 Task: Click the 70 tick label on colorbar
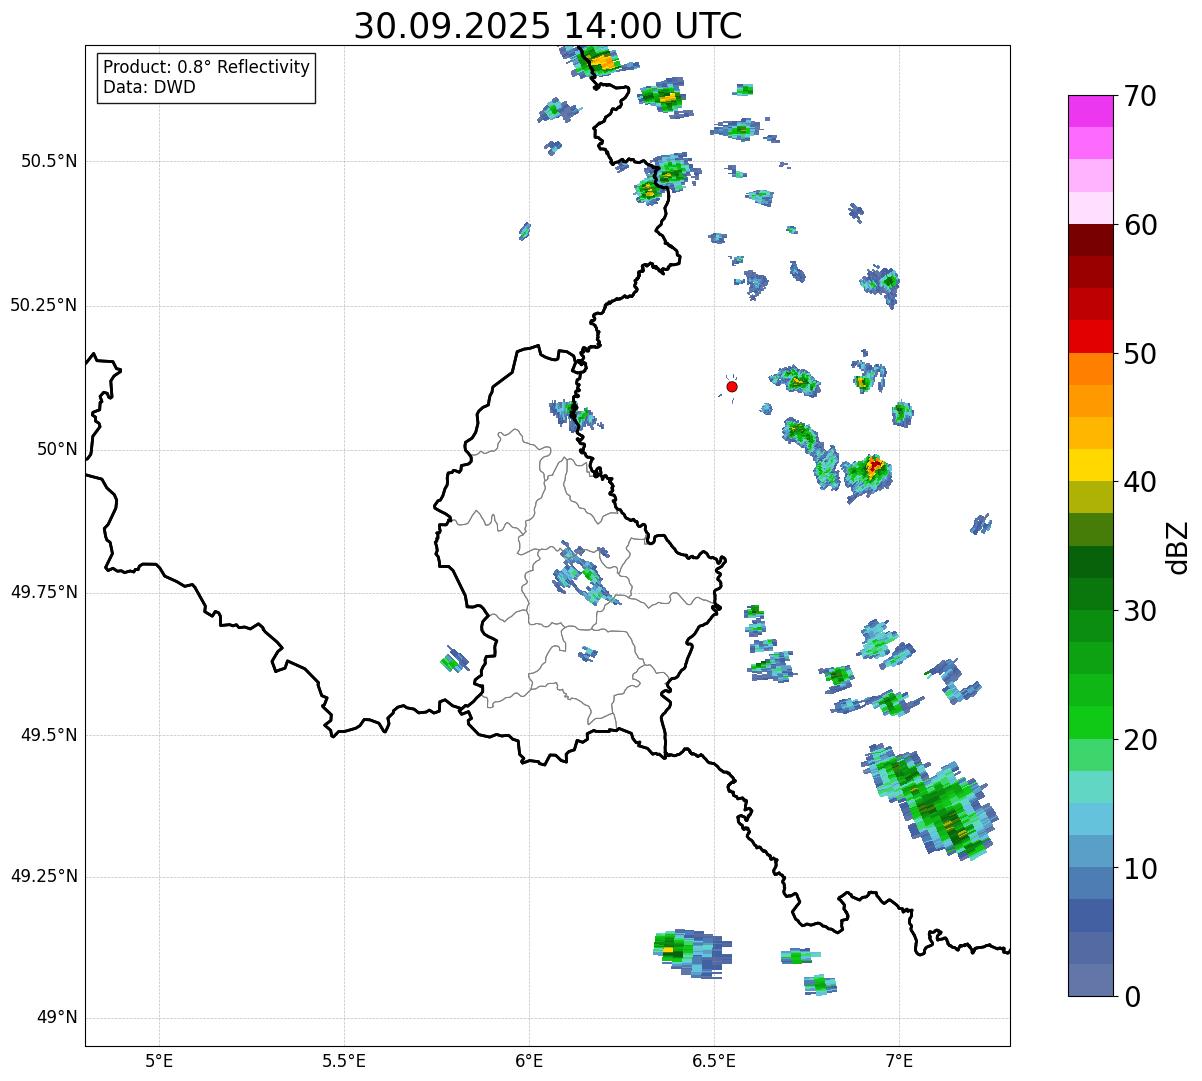(x=1140, y=97)
